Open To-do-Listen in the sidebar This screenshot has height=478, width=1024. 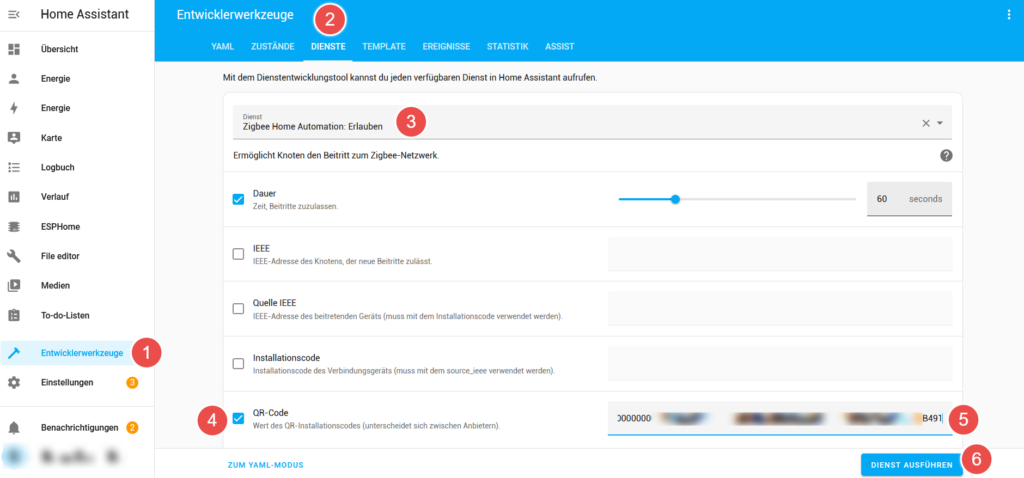[65, 315]
